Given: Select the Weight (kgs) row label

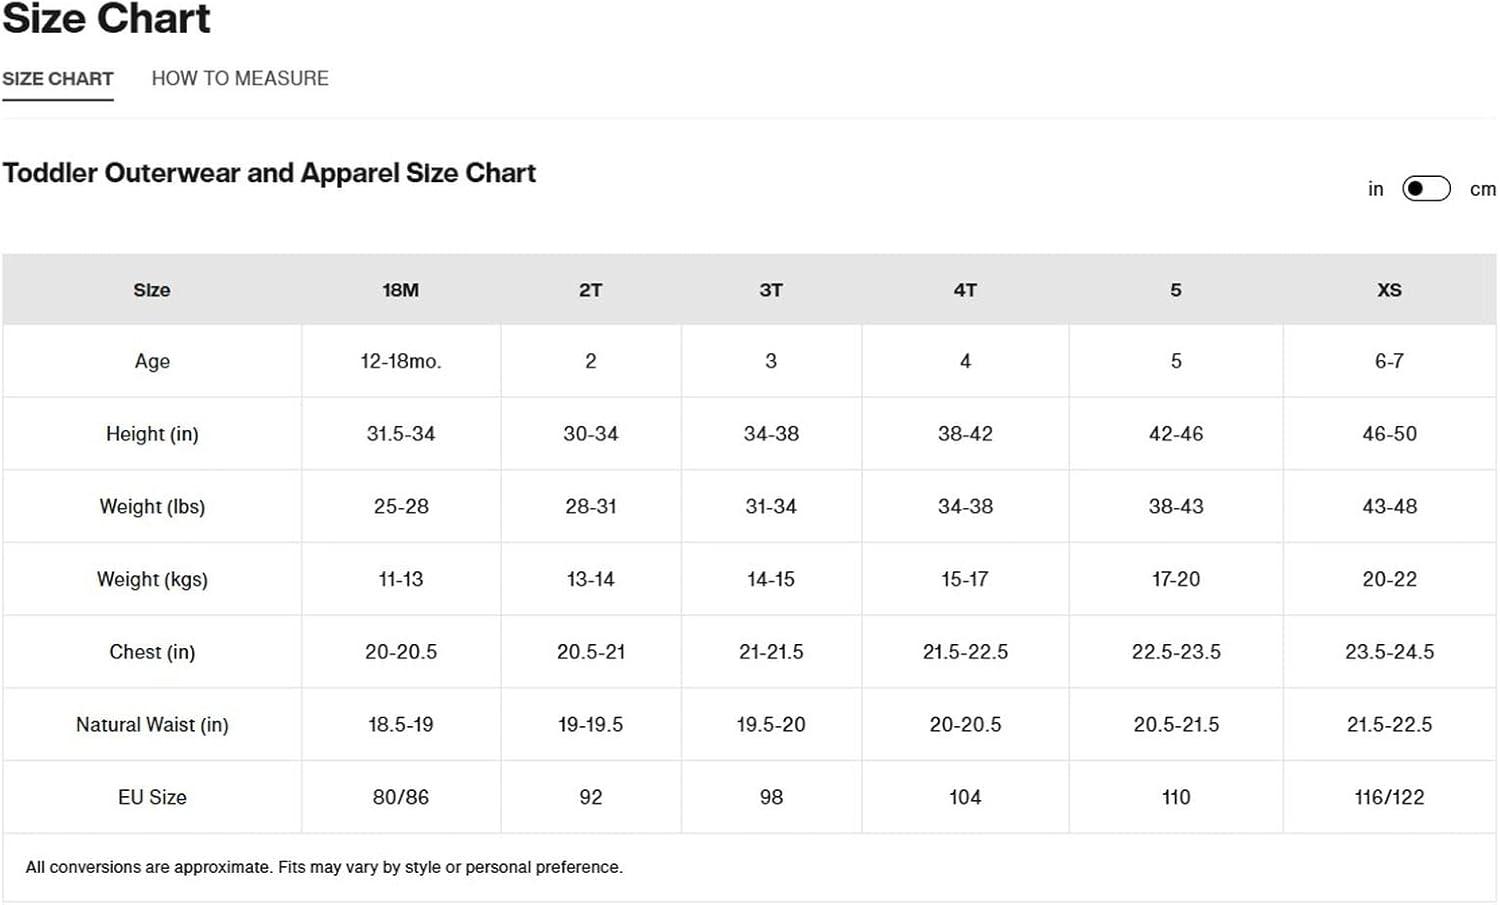Looking at the screenshot, I should [x=152, y=579].
